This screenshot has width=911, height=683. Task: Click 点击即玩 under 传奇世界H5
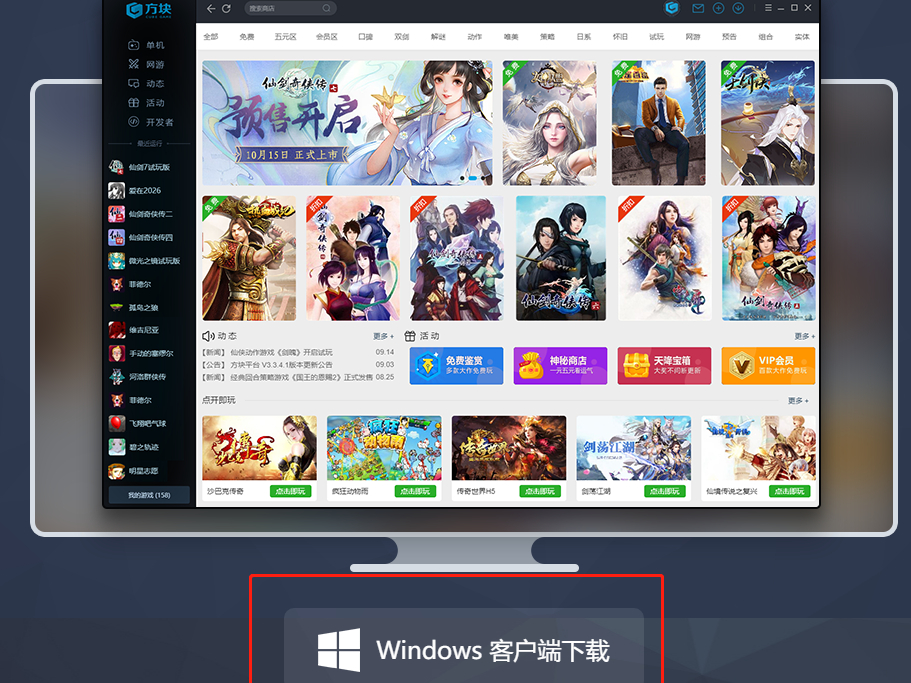point(540,491)
